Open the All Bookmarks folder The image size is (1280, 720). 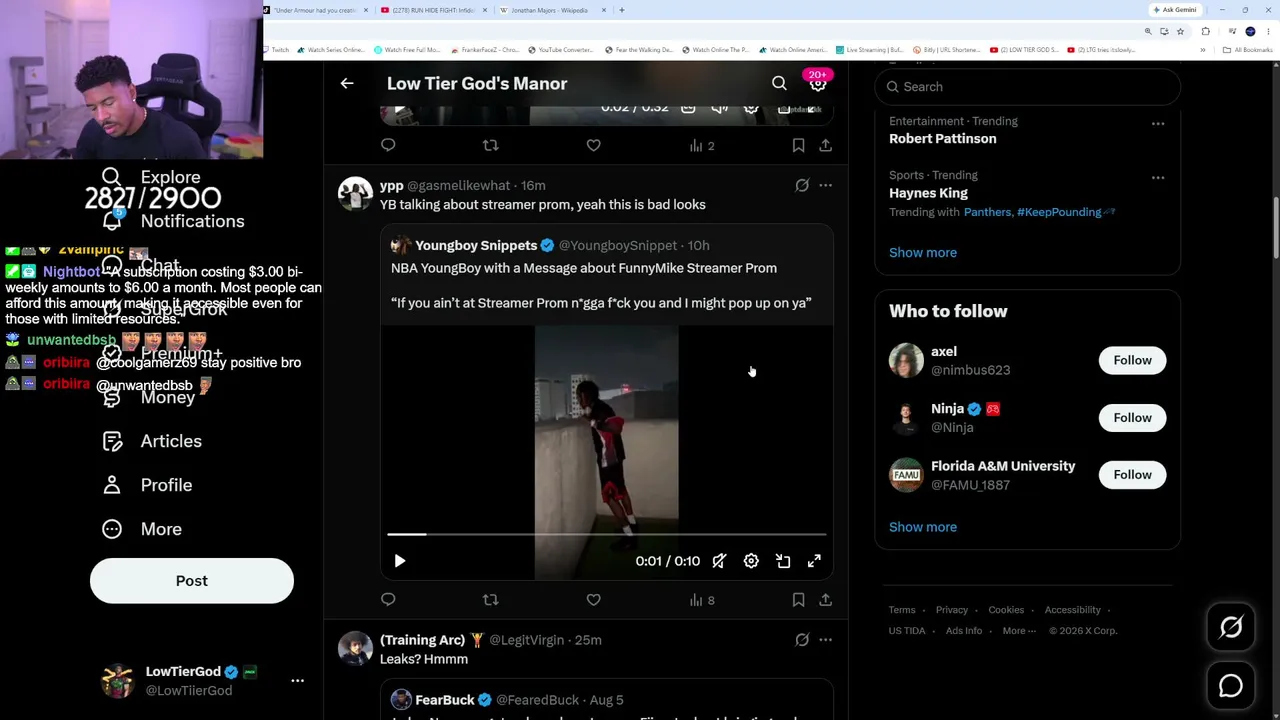[1249, 50]
